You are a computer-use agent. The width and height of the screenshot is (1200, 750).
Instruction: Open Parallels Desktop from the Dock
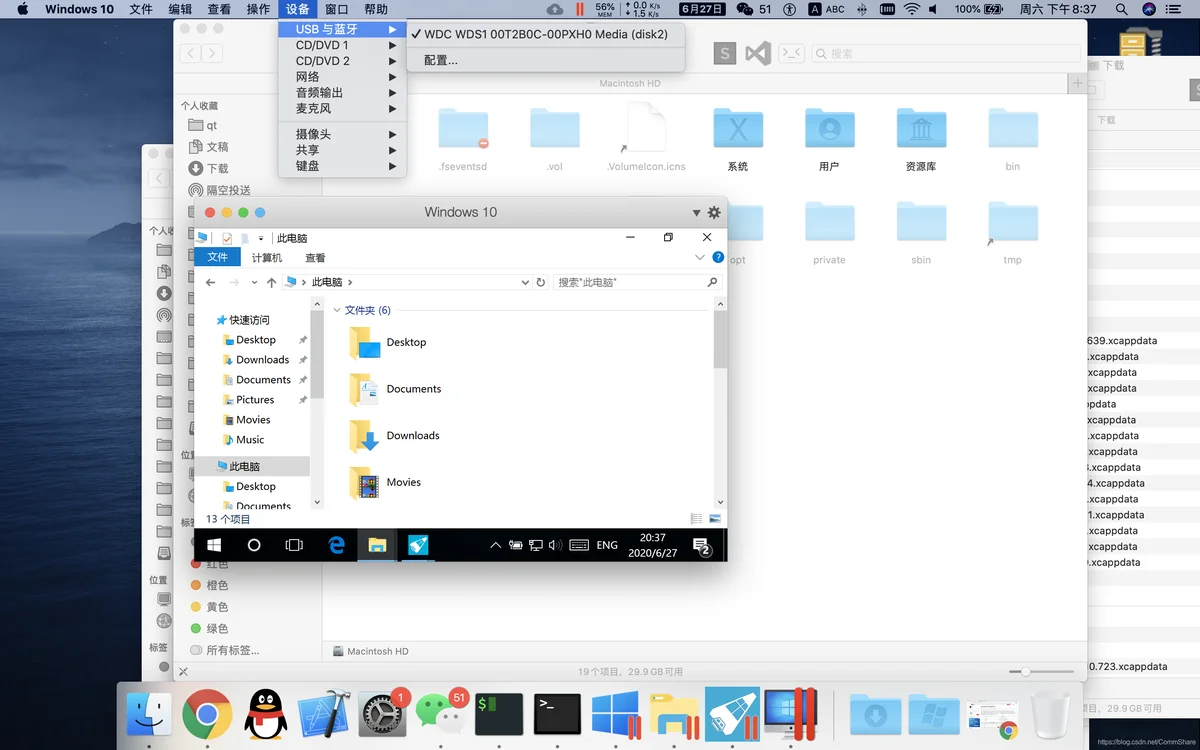coord(791,714)
